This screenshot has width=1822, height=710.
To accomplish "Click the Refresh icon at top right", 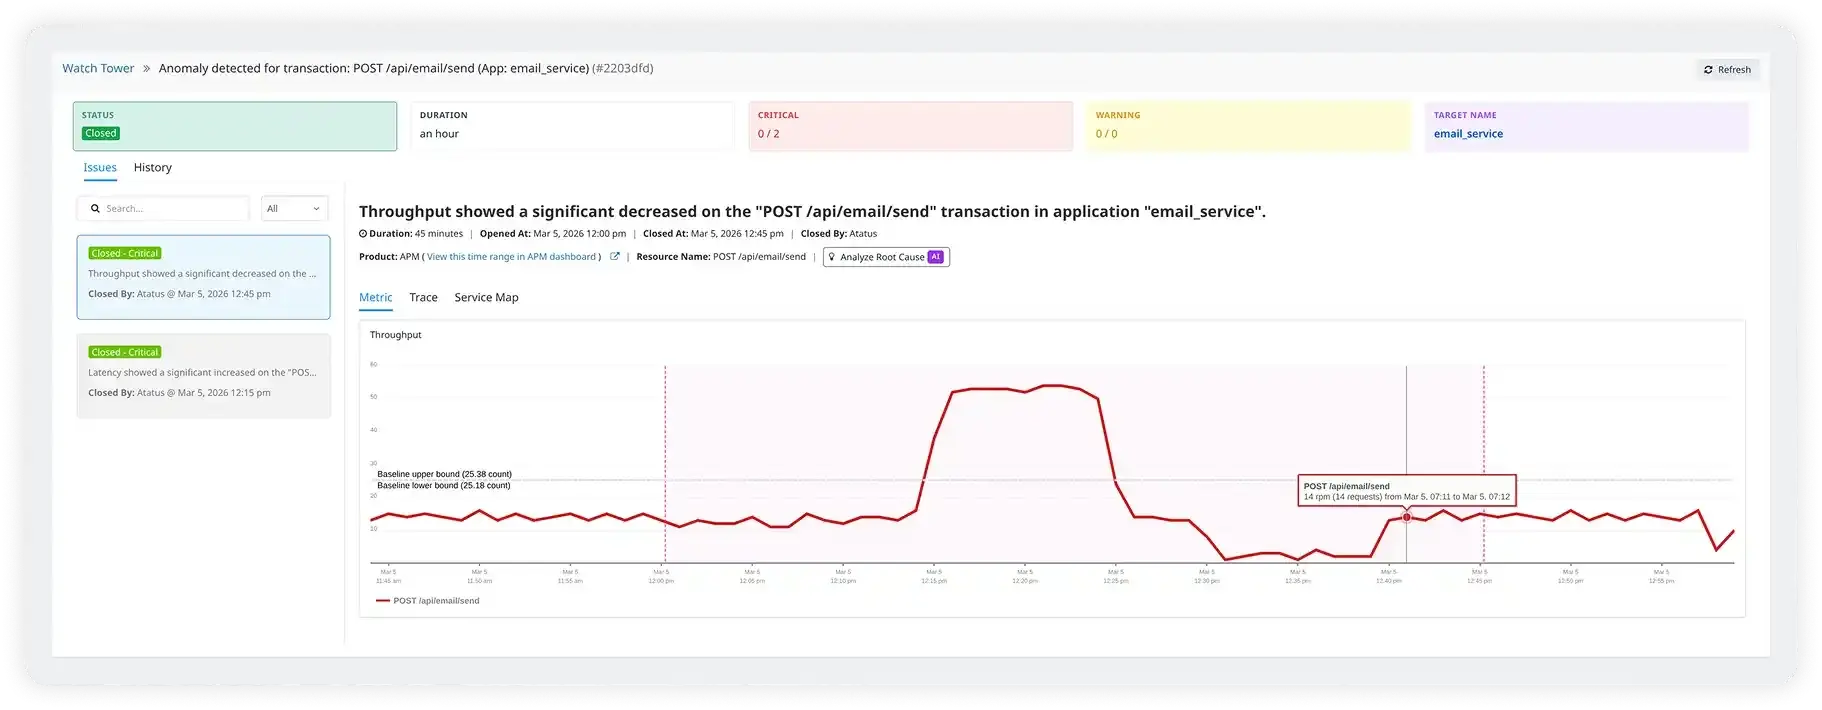I will (1708, 70).
